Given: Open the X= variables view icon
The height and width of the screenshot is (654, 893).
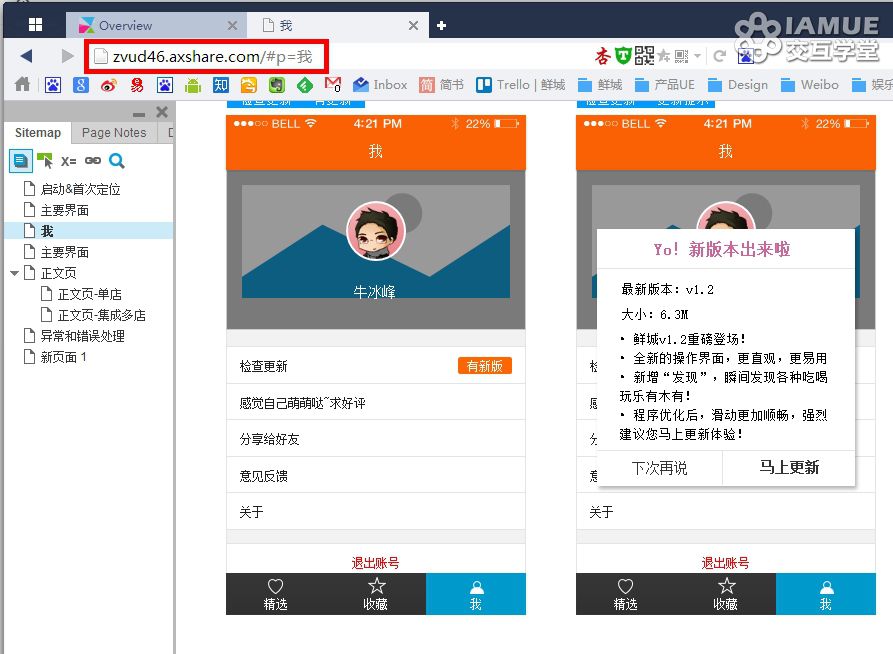Looking at the screenshot, I should tap(69, 161).
